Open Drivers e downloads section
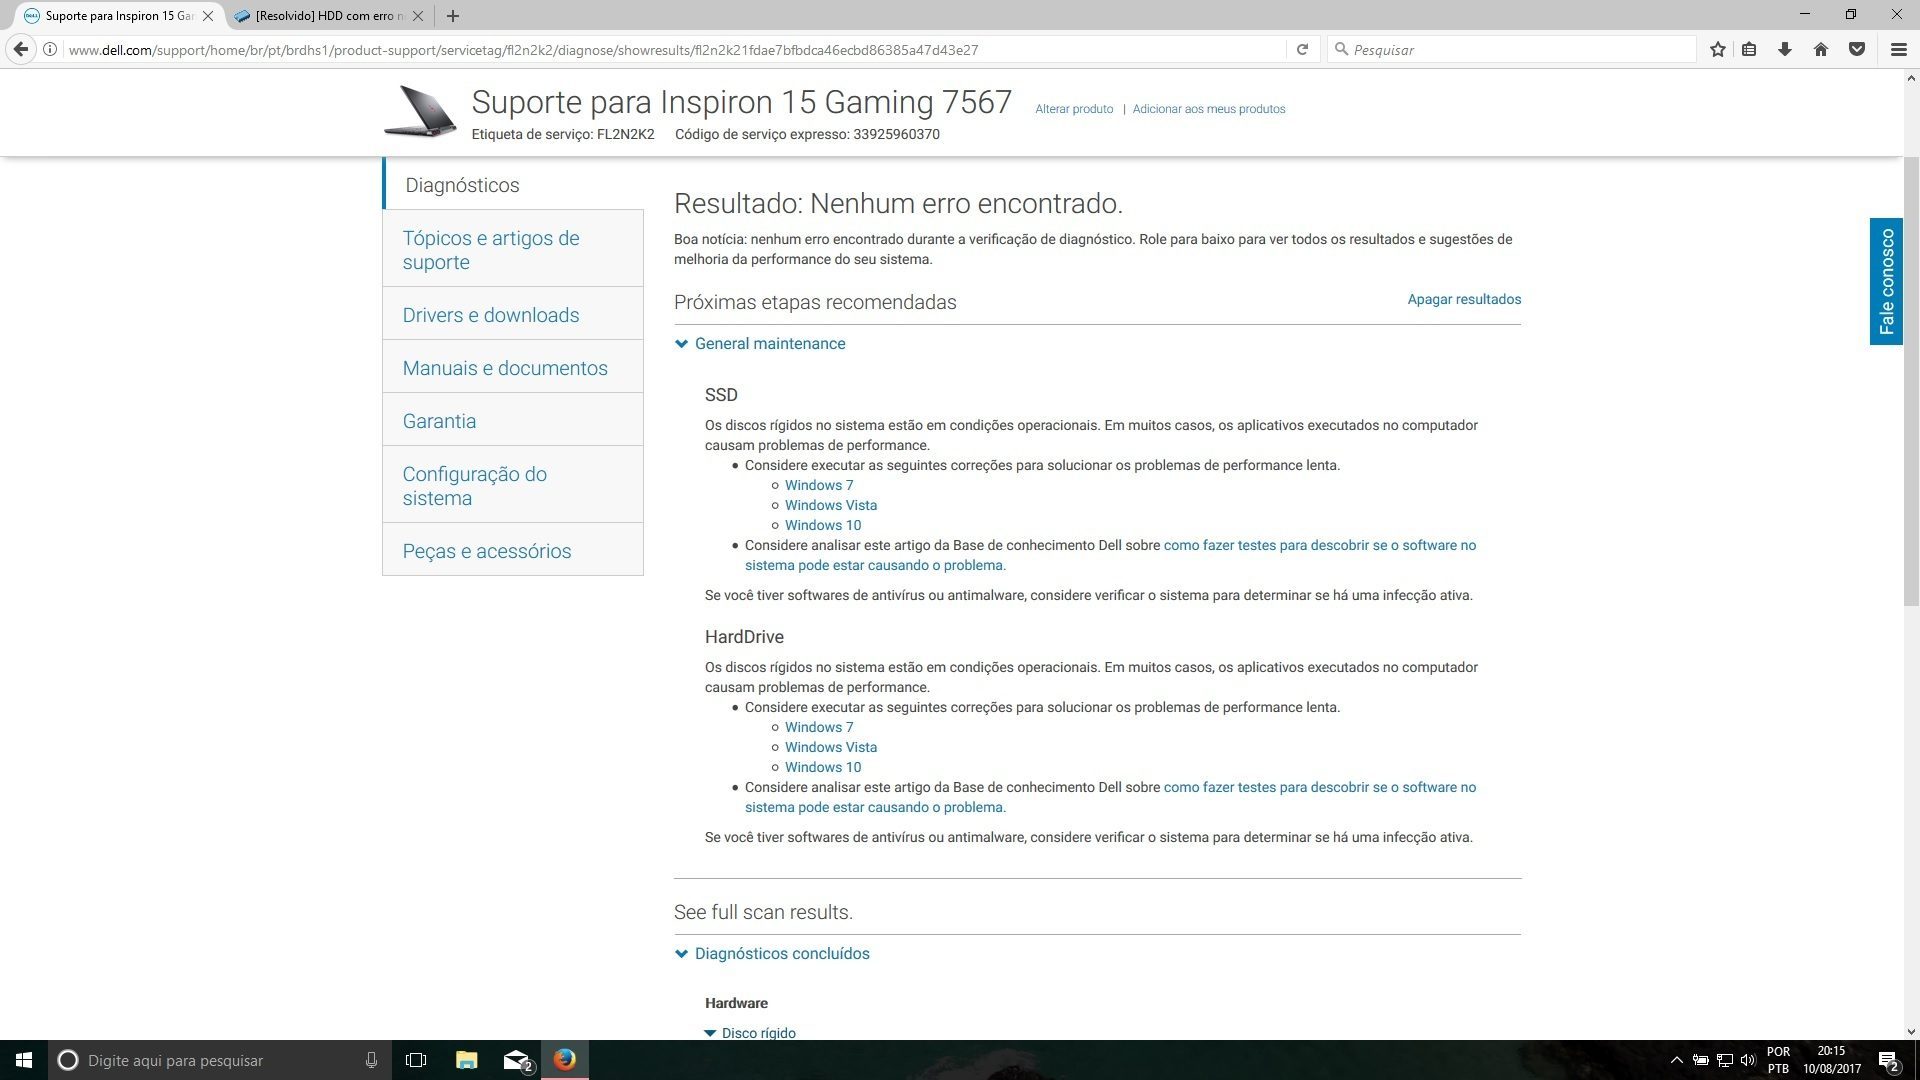 513,314
